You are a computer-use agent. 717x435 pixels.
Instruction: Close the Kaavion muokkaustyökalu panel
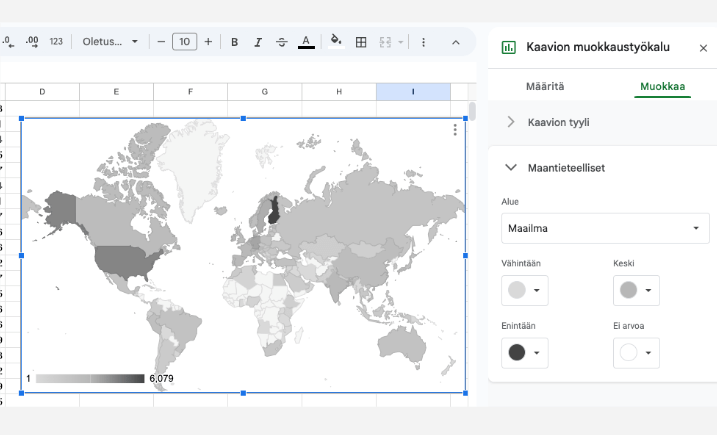703,47
